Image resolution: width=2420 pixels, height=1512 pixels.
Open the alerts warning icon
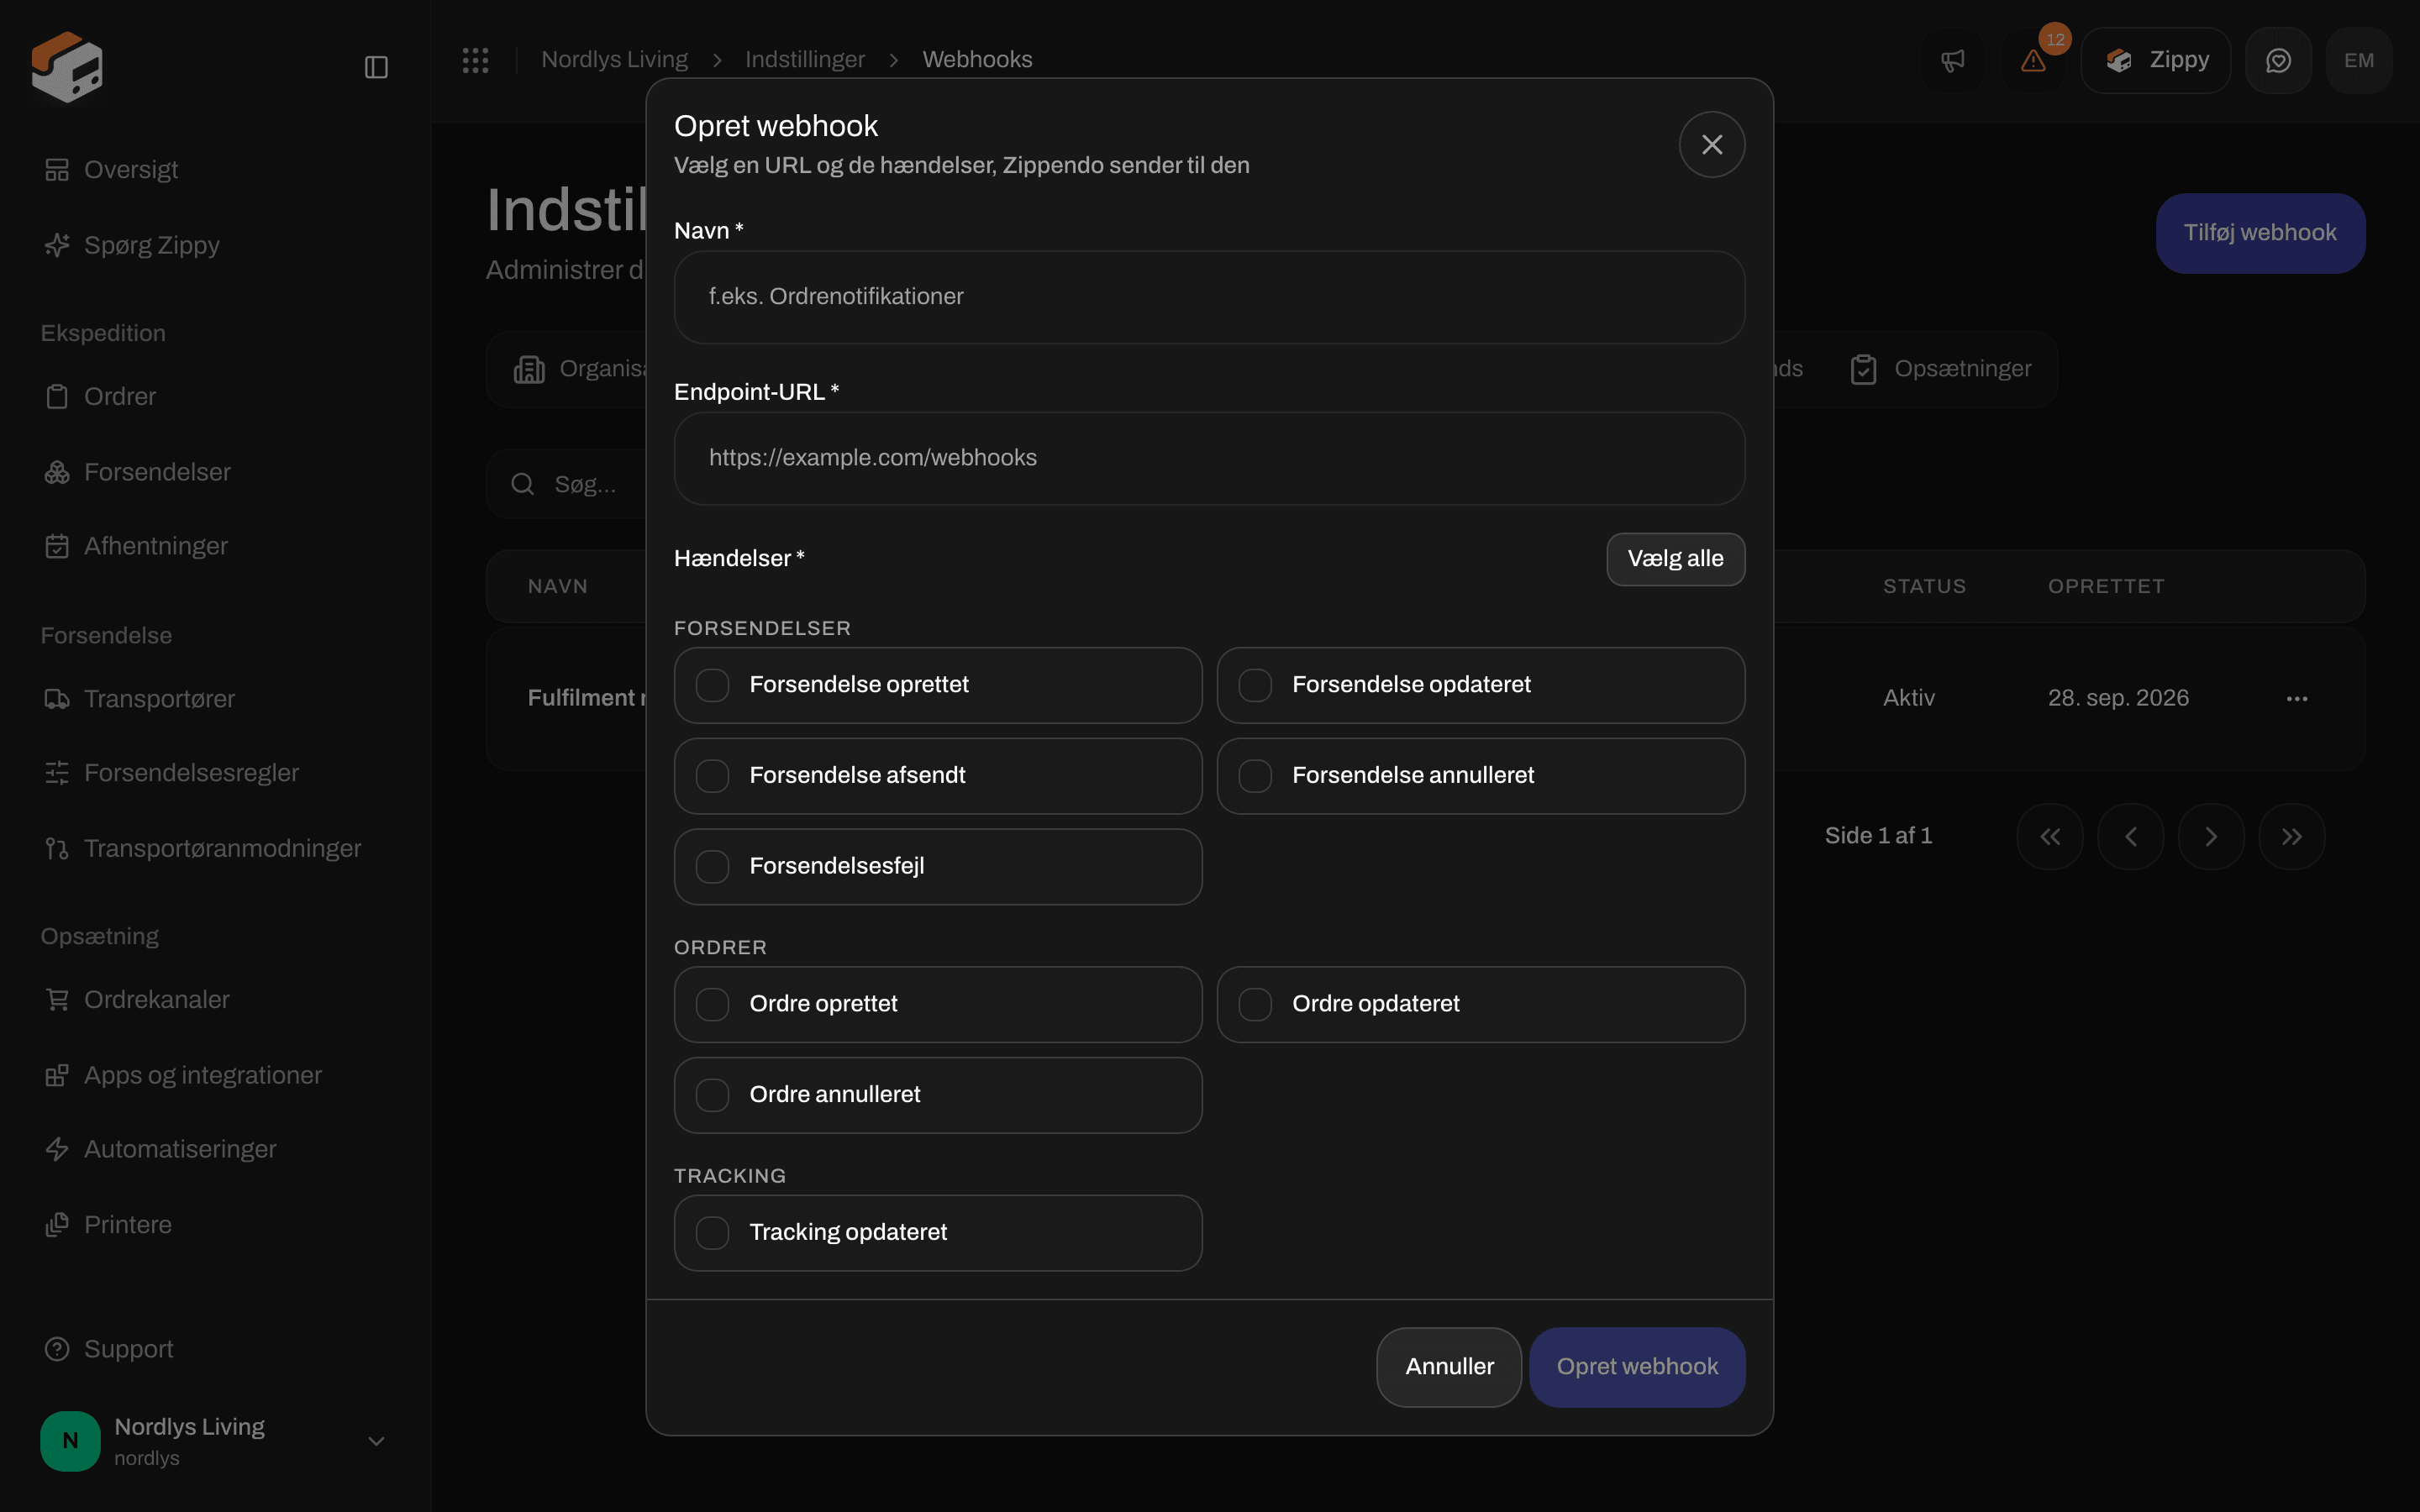2033,61
